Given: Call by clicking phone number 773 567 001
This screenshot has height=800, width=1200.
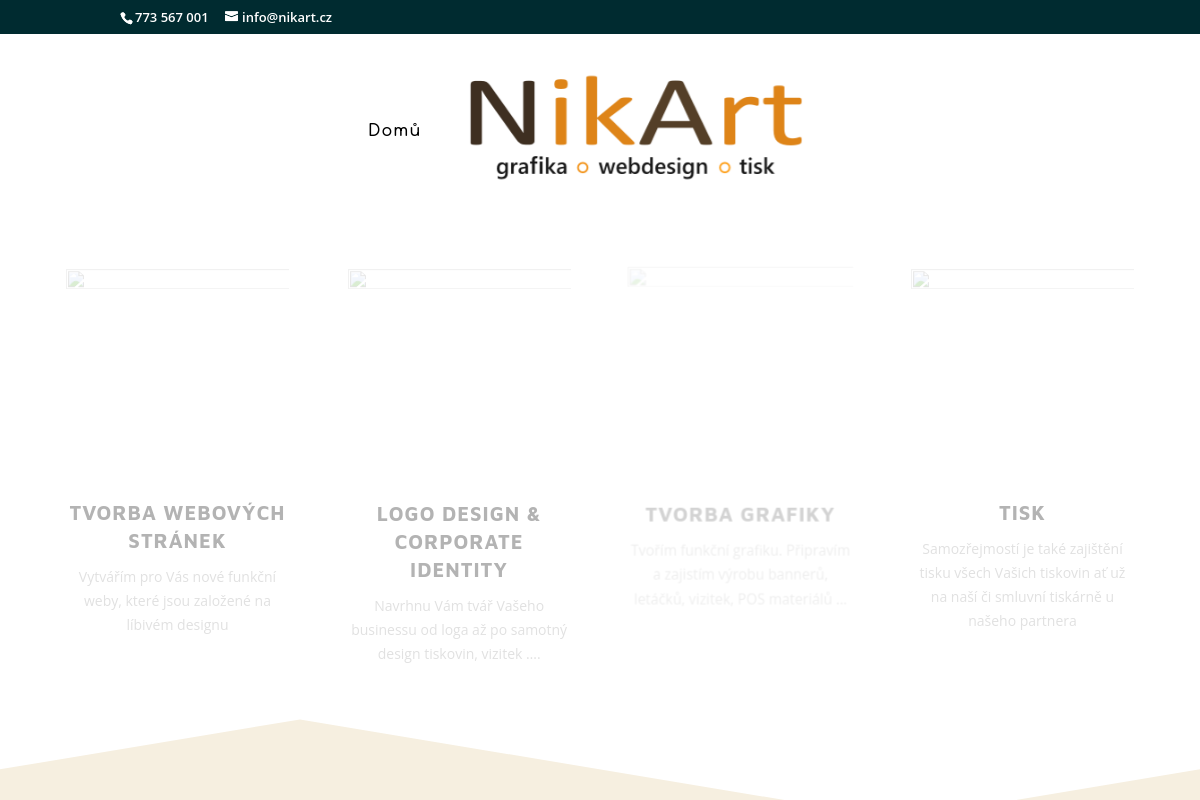Looking at the screenshot, I should [x=171, y=17].
